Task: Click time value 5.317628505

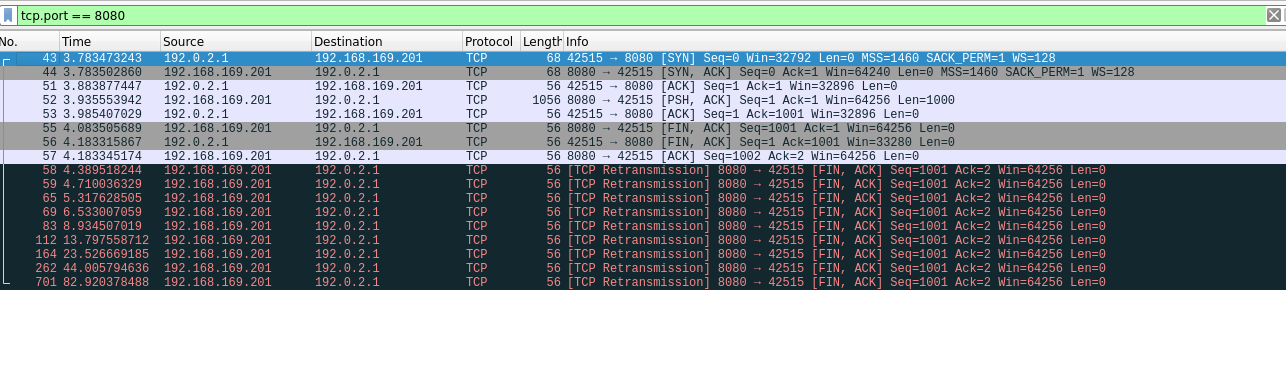Action: tap(102, 198)
